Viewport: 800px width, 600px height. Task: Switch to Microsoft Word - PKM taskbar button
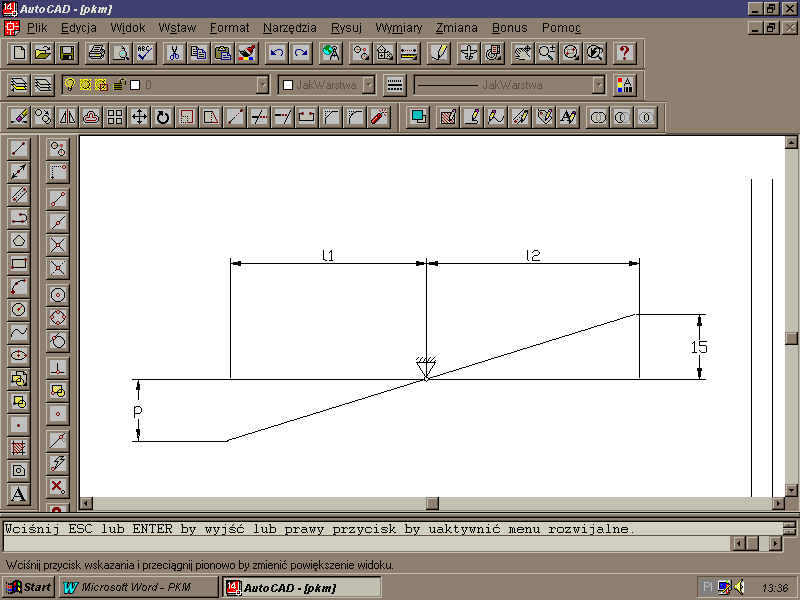(x=138, y=587)
